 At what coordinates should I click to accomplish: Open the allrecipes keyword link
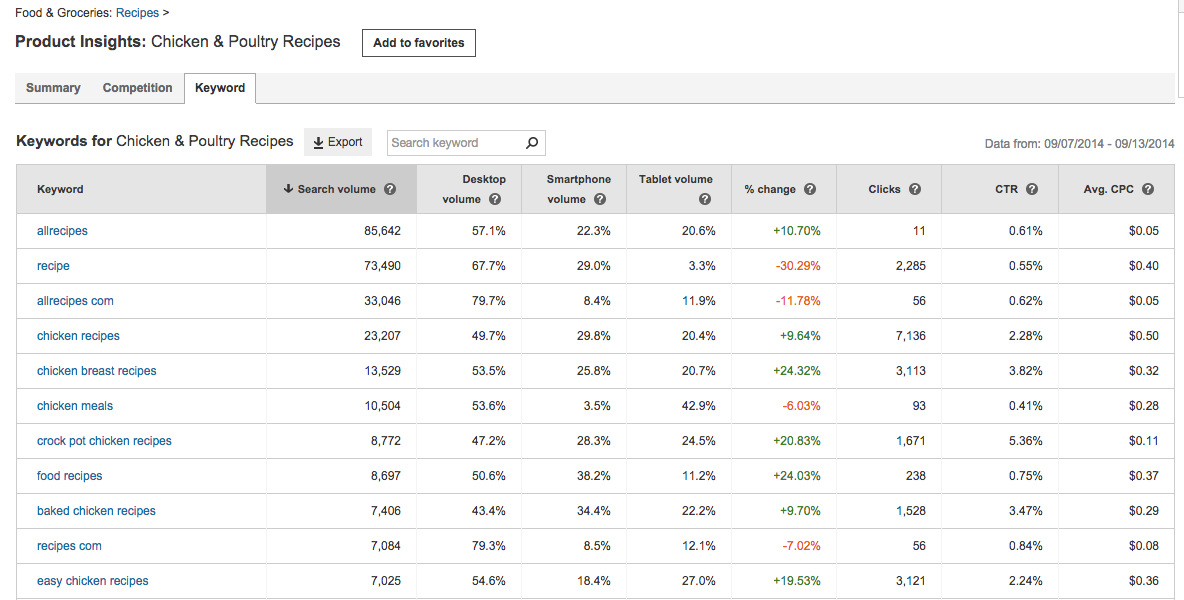pyautogui.click(x=62, y=230)
